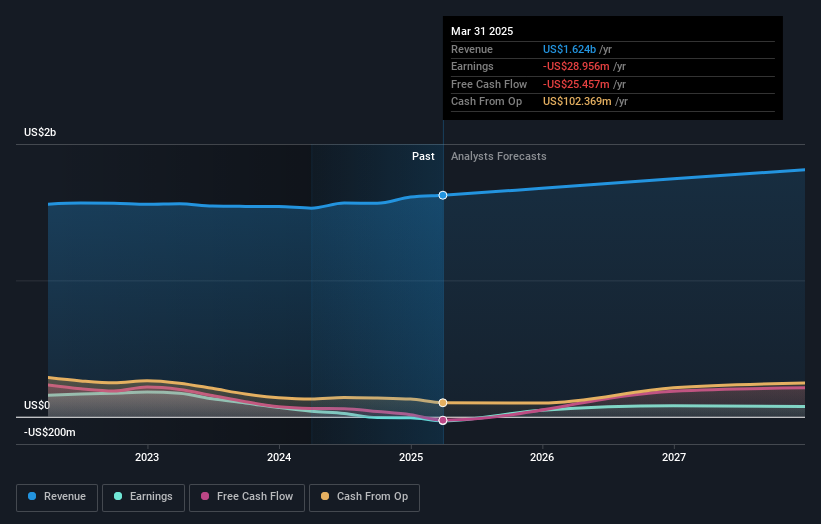Toggle the Earnings legend button

pos(143,497)
